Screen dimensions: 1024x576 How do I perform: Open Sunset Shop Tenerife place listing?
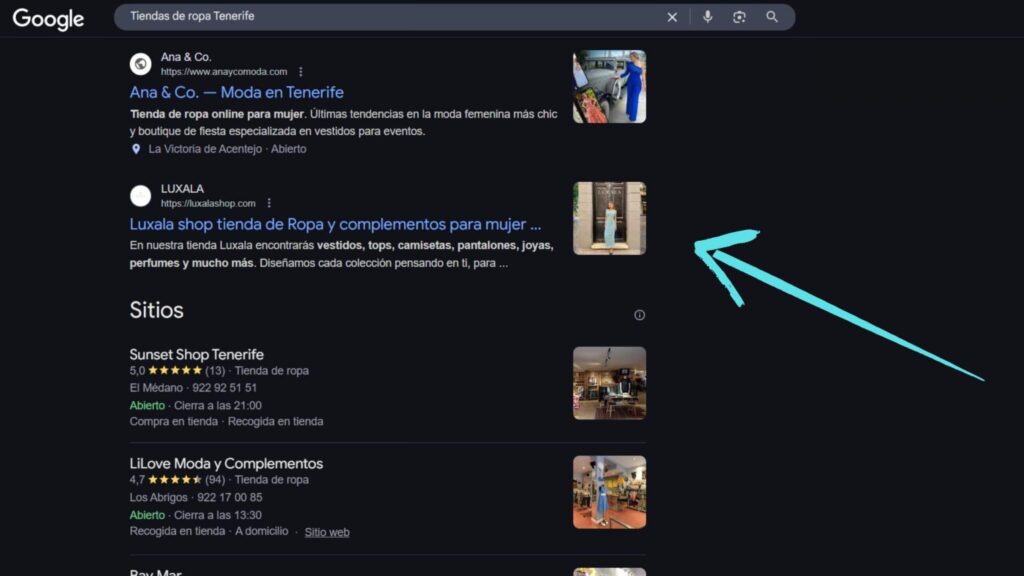point(197,354)
